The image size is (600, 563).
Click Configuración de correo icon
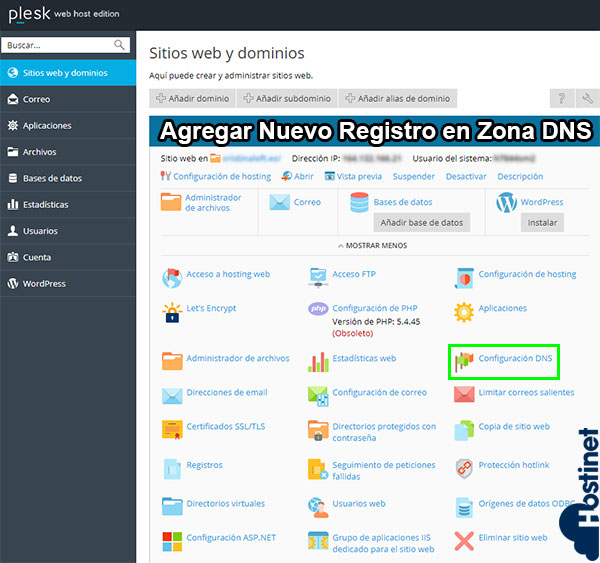tap(318, 396)
